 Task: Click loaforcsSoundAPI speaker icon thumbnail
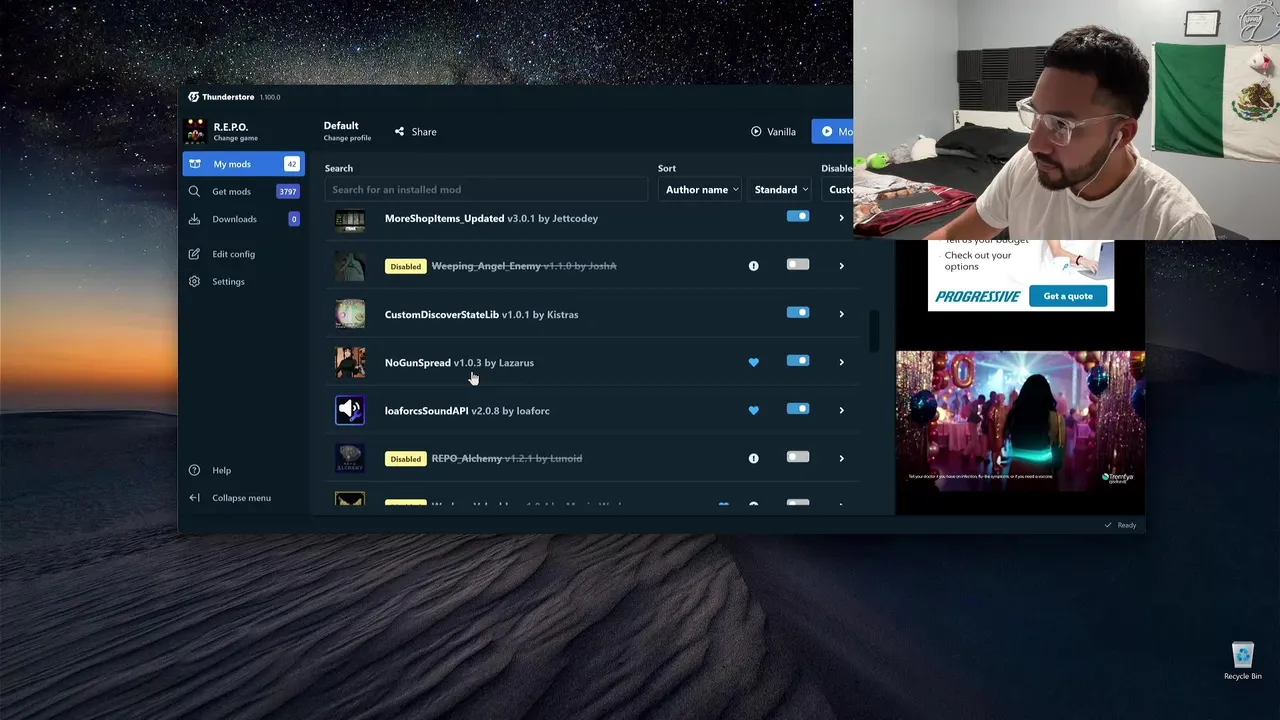pos(350,410)
